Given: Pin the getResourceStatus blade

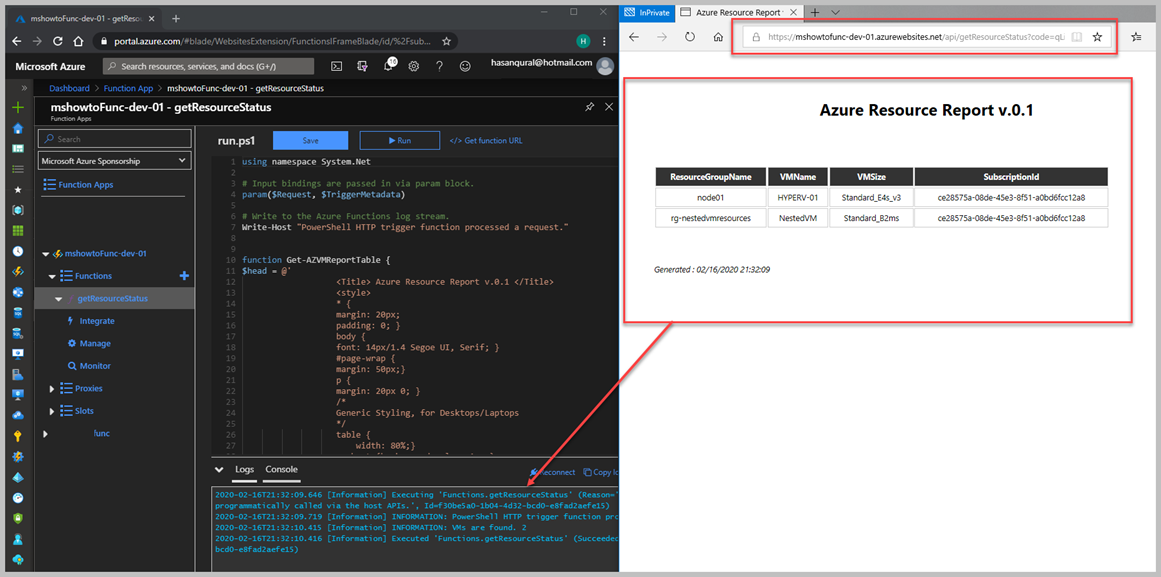Looking at the screenshot, I should [589, 107].
